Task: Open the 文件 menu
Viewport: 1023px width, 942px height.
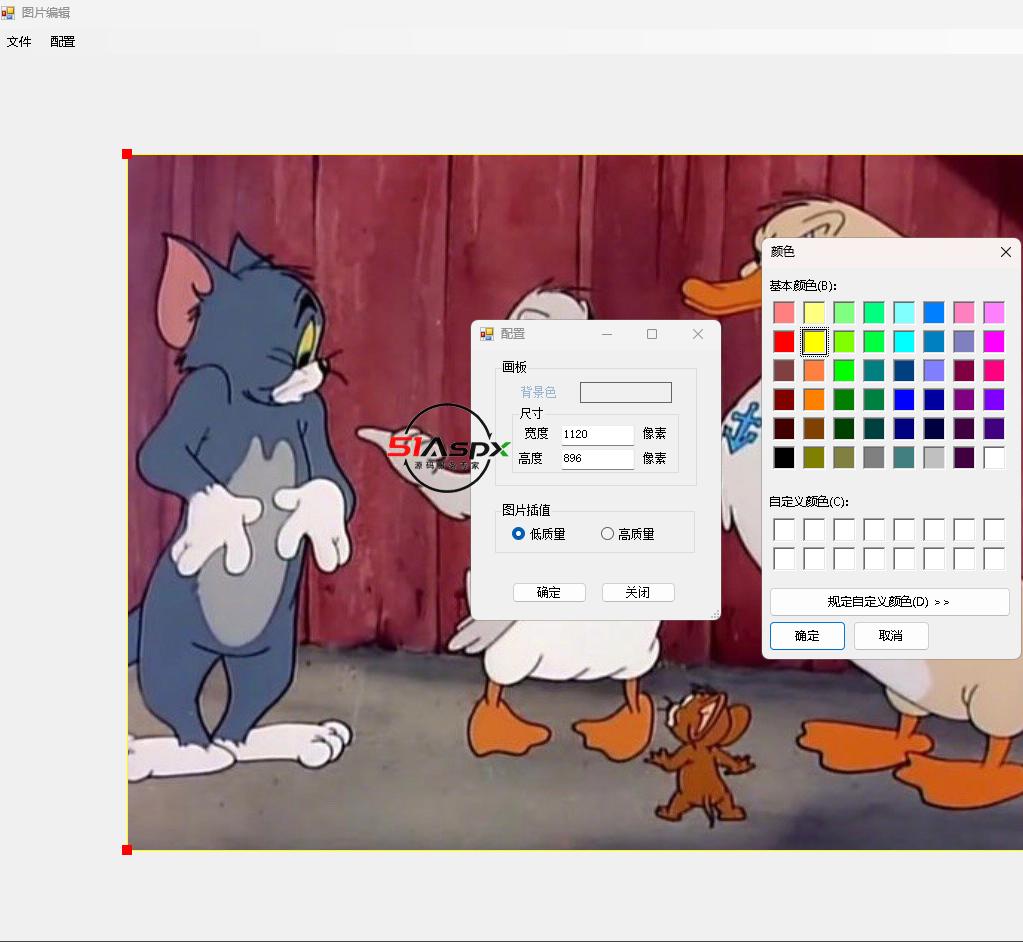Action: pos(19,42)
